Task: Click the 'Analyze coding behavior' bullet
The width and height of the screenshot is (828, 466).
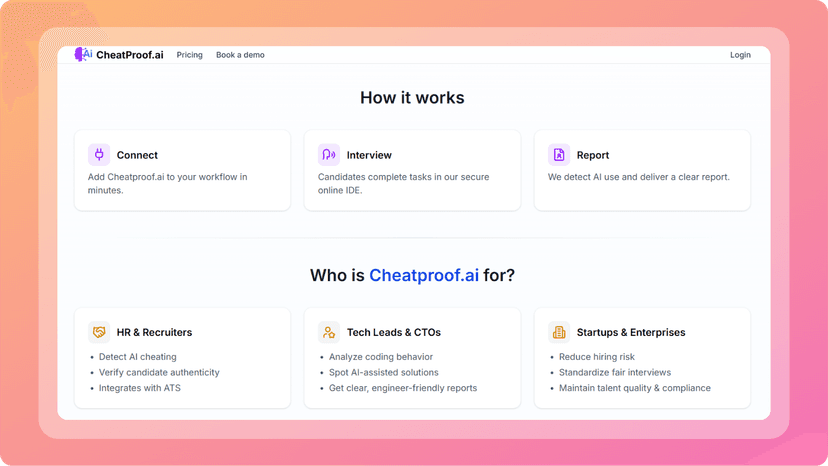Action: click(x=381, y=357)
